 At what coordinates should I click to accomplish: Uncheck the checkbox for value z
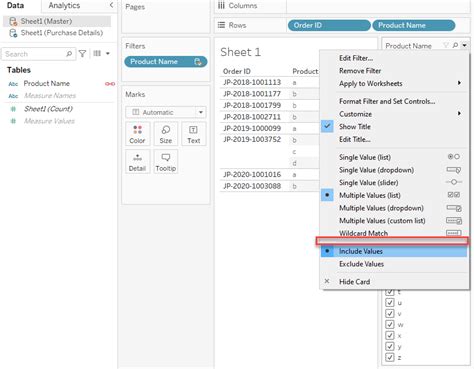click(389, 357)
